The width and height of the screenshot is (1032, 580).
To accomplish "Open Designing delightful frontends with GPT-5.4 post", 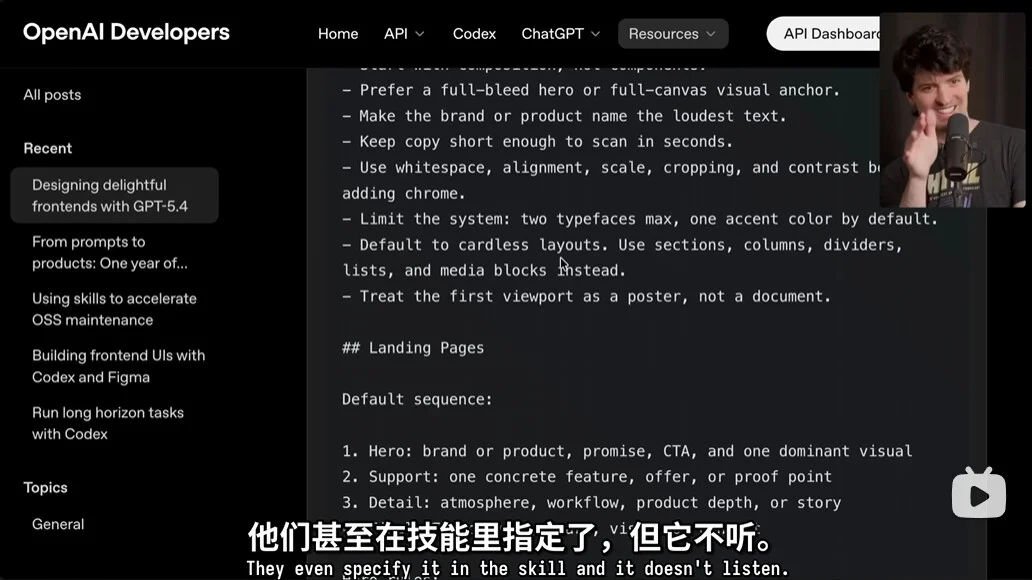I will click(113, 196).
